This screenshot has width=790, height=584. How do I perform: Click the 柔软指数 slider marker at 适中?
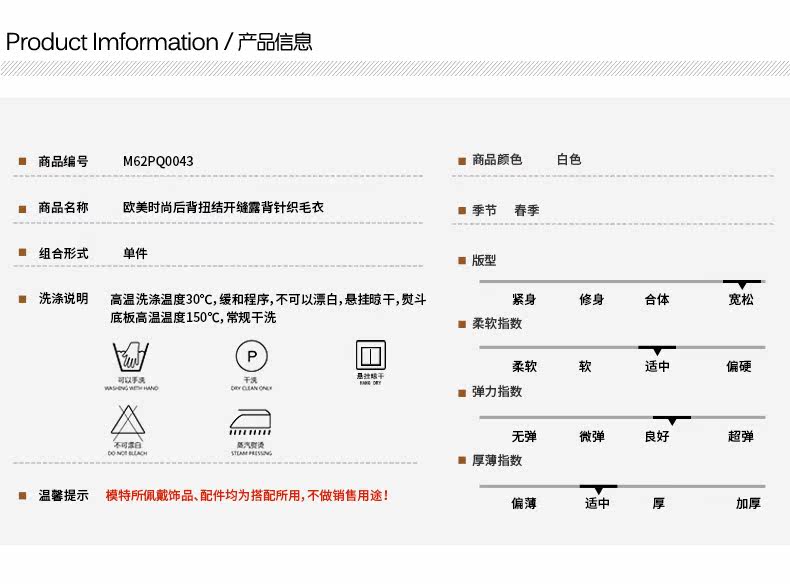click(x=657, y=350)
